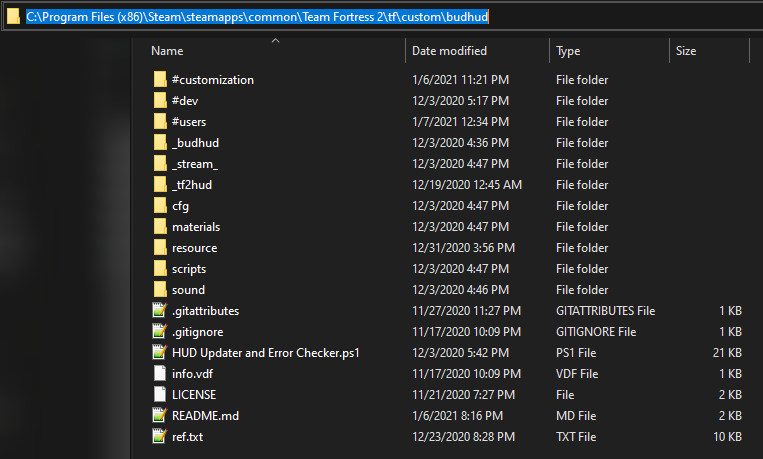Select the .gitignore file name
The width and height of the screenshot is (763, 459).
click(x=198, y=331)
